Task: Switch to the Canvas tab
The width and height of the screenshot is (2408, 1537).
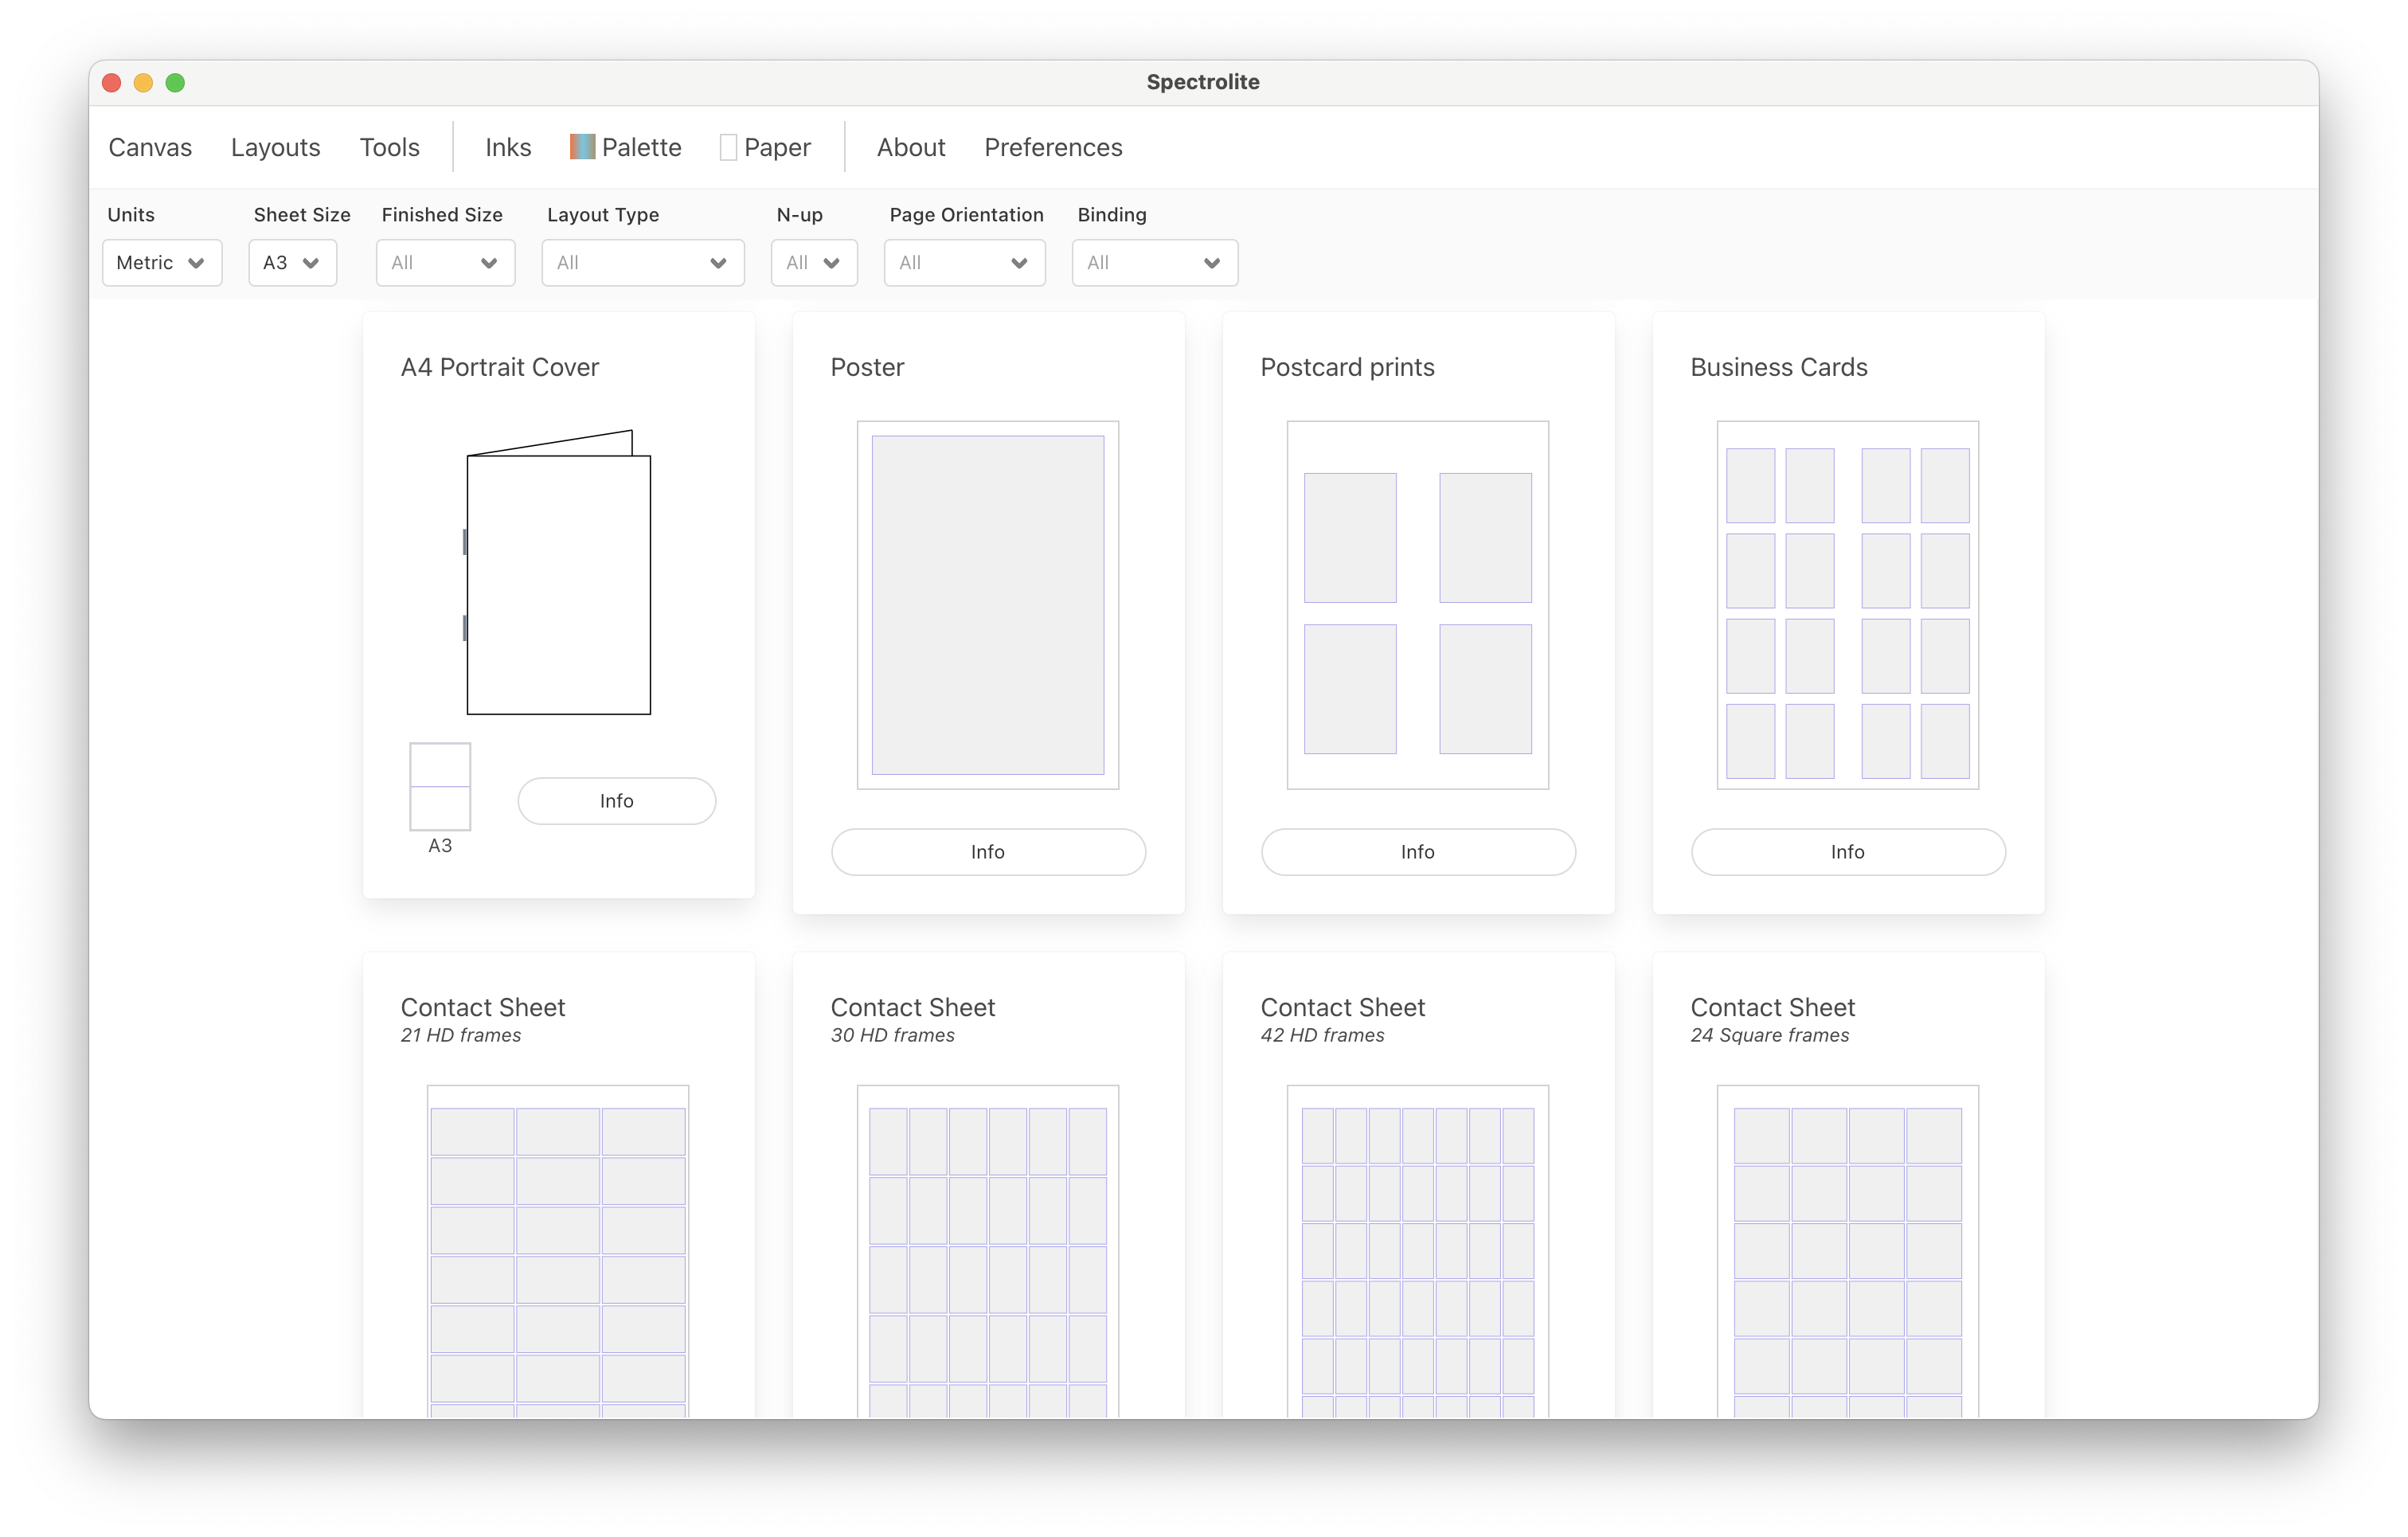Action: pos(150,147)
